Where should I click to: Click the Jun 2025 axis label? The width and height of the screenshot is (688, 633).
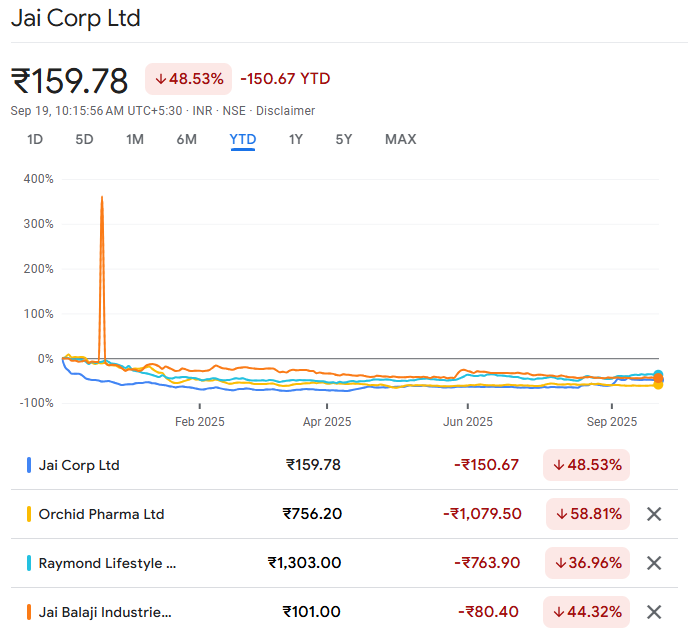pos(468,422)
